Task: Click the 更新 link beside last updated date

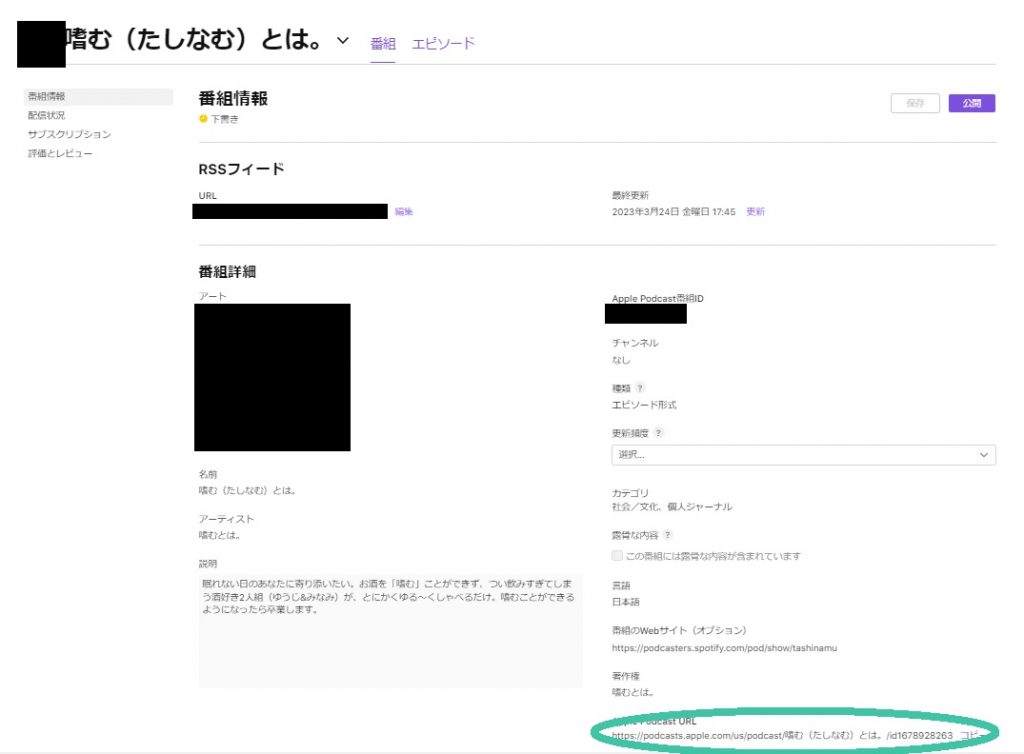Action: click(756, 212)
